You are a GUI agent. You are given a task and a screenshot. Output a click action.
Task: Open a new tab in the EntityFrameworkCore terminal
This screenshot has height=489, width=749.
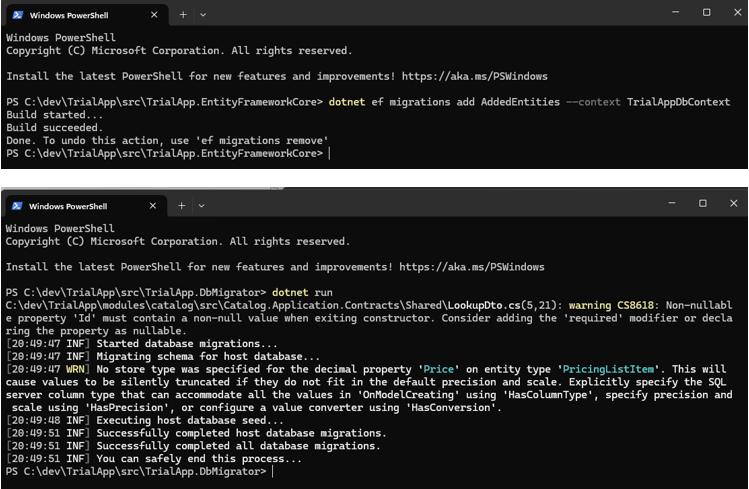coord(183,15)
